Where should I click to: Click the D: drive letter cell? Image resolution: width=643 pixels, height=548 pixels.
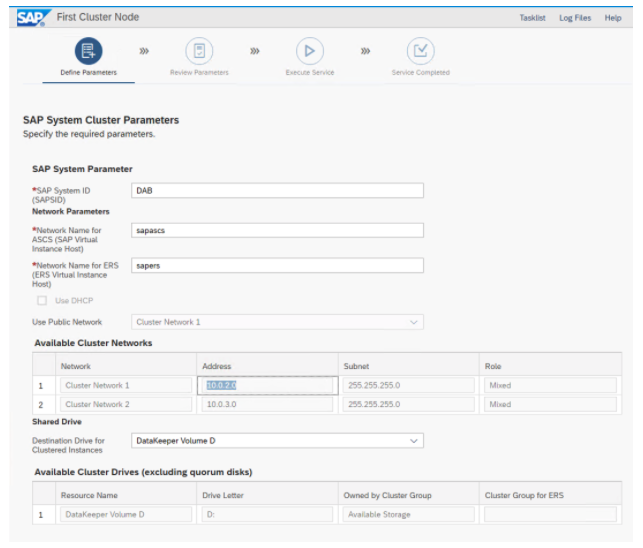tap(267, 515)
